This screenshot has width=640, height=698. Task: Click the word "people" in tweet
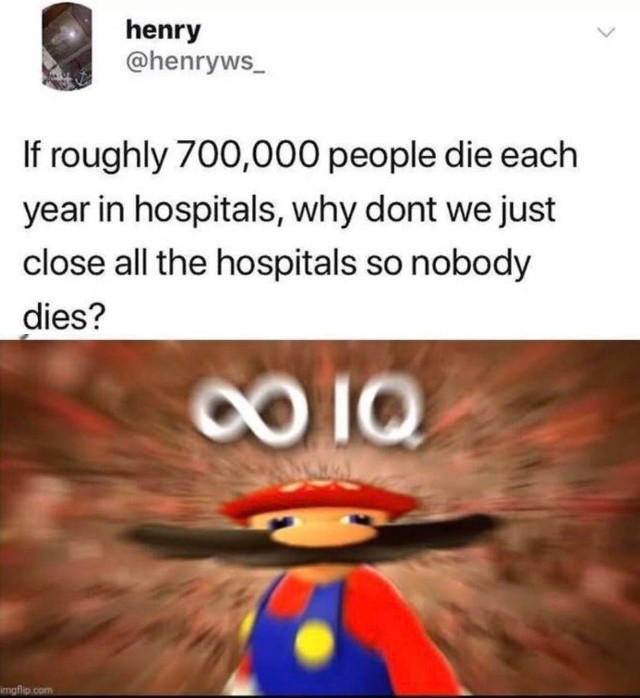click(x=384, y=159)
